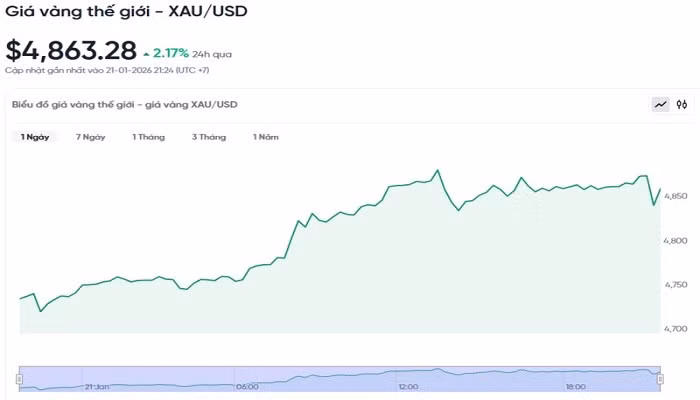This screenshot has height=400, width=700.
Task: Show the 1 Tháng price range
Action: 148,136
